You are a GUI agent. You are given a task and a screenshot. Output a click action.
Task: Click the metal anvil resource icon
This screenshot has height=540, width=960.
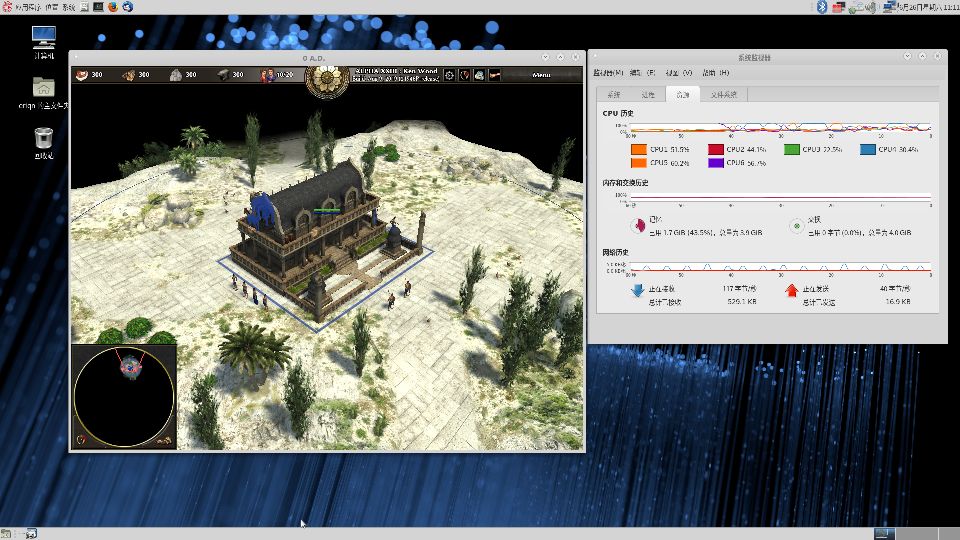coord(223,75)
